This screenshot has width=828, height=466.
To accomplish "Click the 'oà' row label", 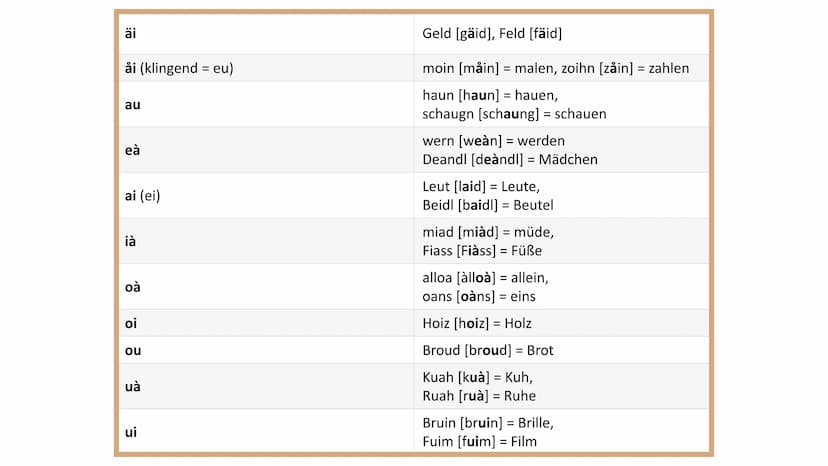I will 133,287.
